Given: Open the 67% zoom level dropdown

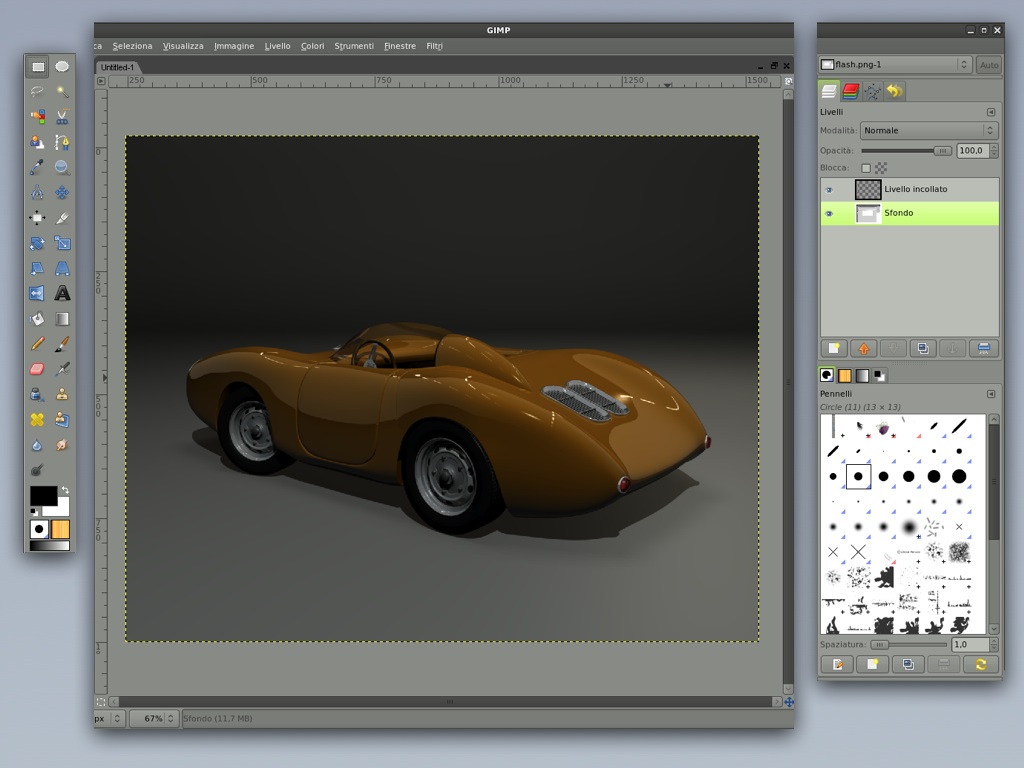Looking at the screenshot, I should coord(170,718).
